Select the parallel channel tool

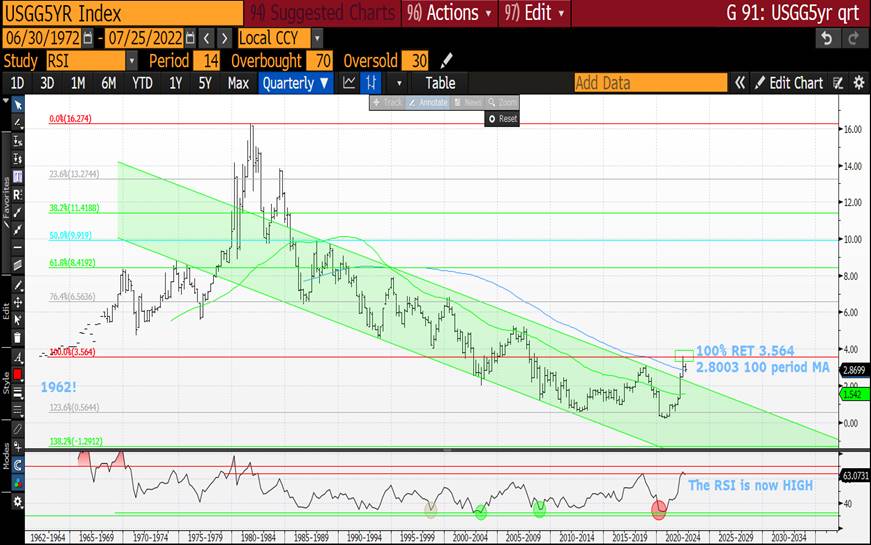[x=18, y=266]
